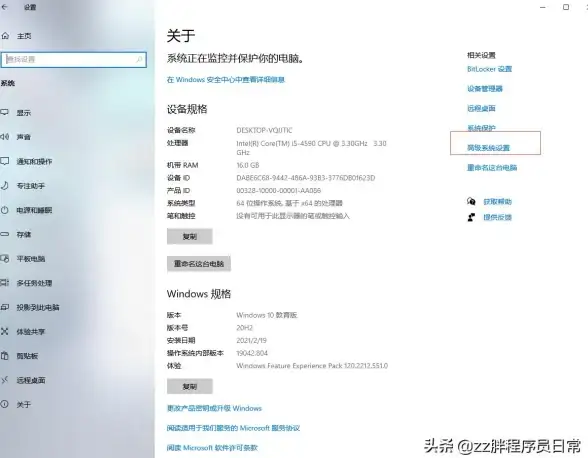Select processor Intel Core i5-4590 text
Image resolution: width=588 pixels, height=458 pixels.
click(311, 148)
